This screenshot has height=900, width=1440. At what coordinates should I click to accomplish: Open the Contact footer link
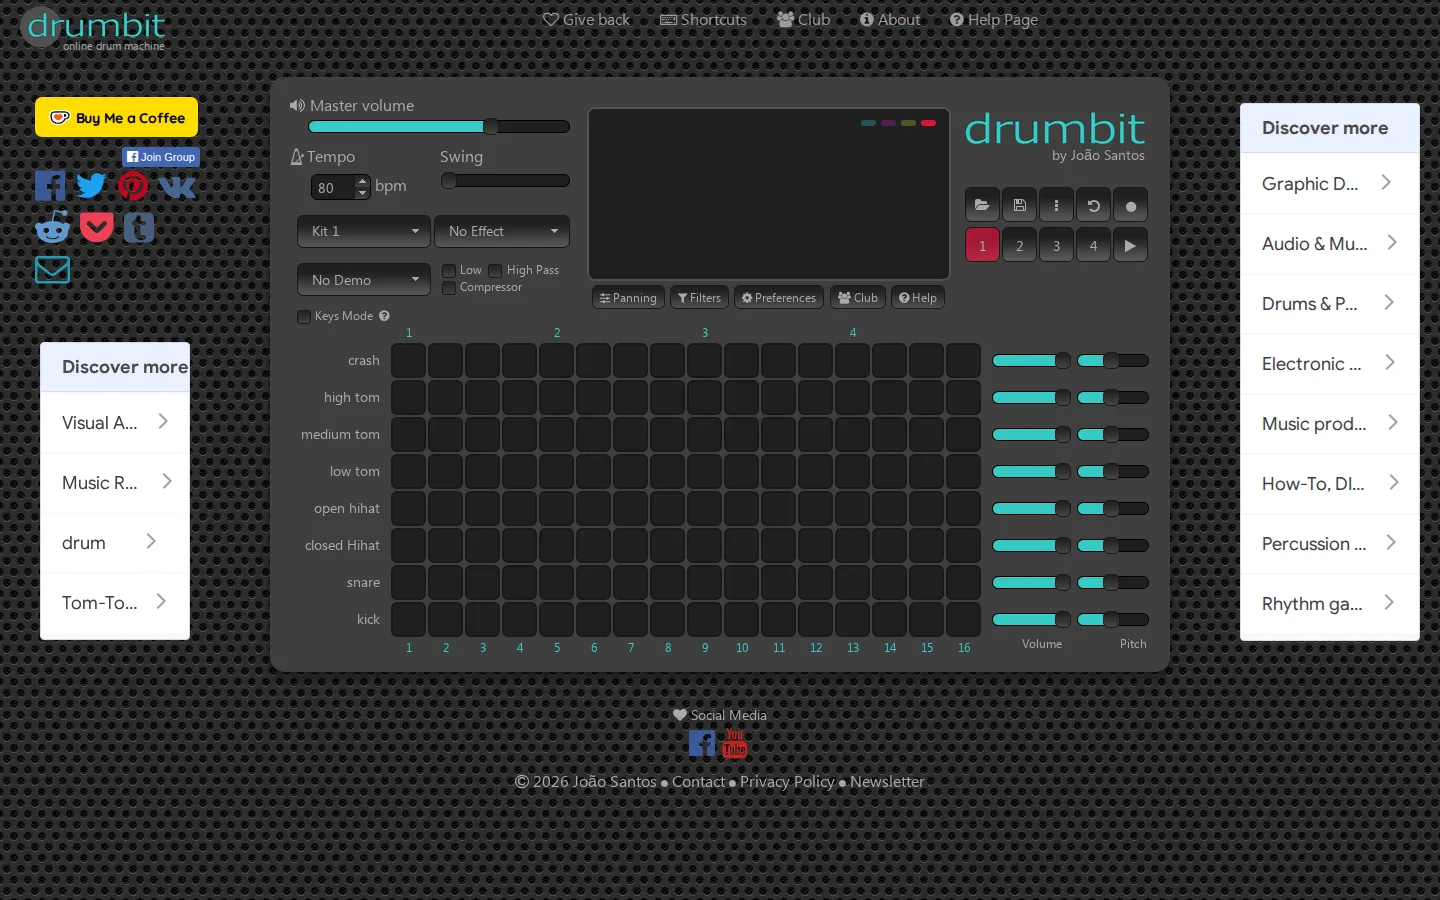click(x=698, y=781)
